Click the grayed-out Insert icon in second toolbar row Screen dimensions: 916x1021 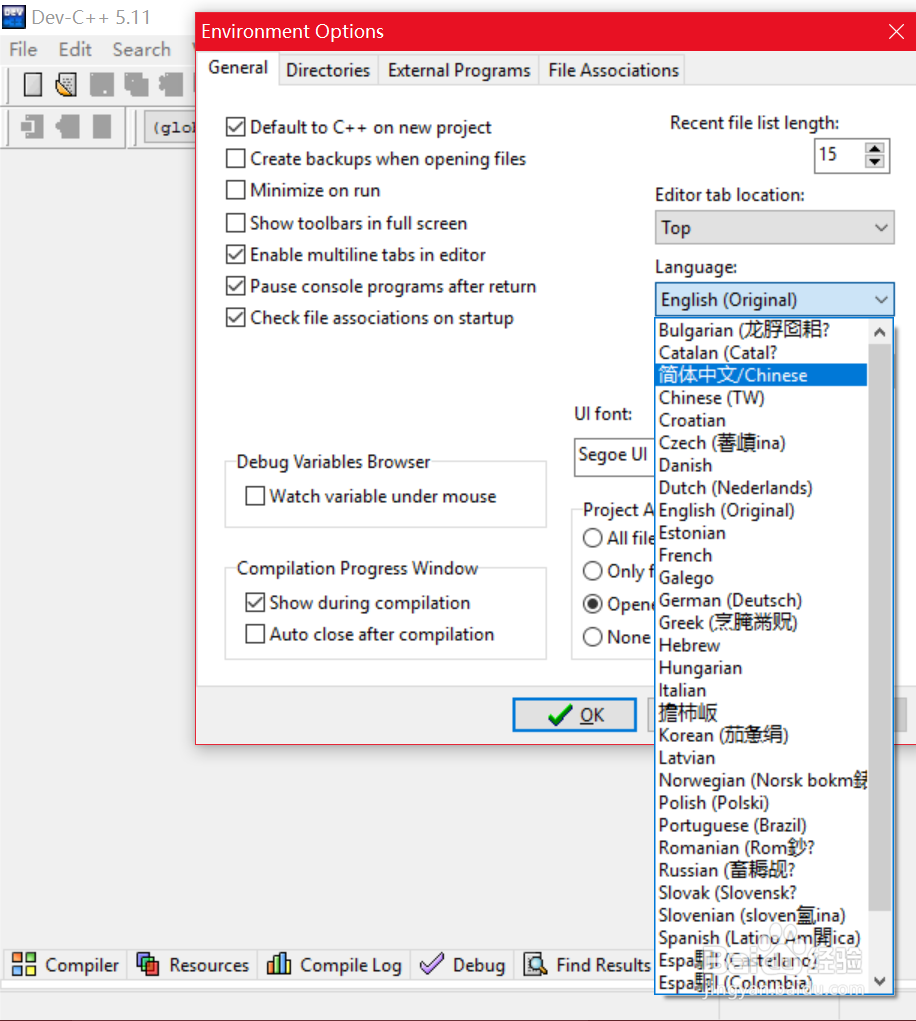31,126
